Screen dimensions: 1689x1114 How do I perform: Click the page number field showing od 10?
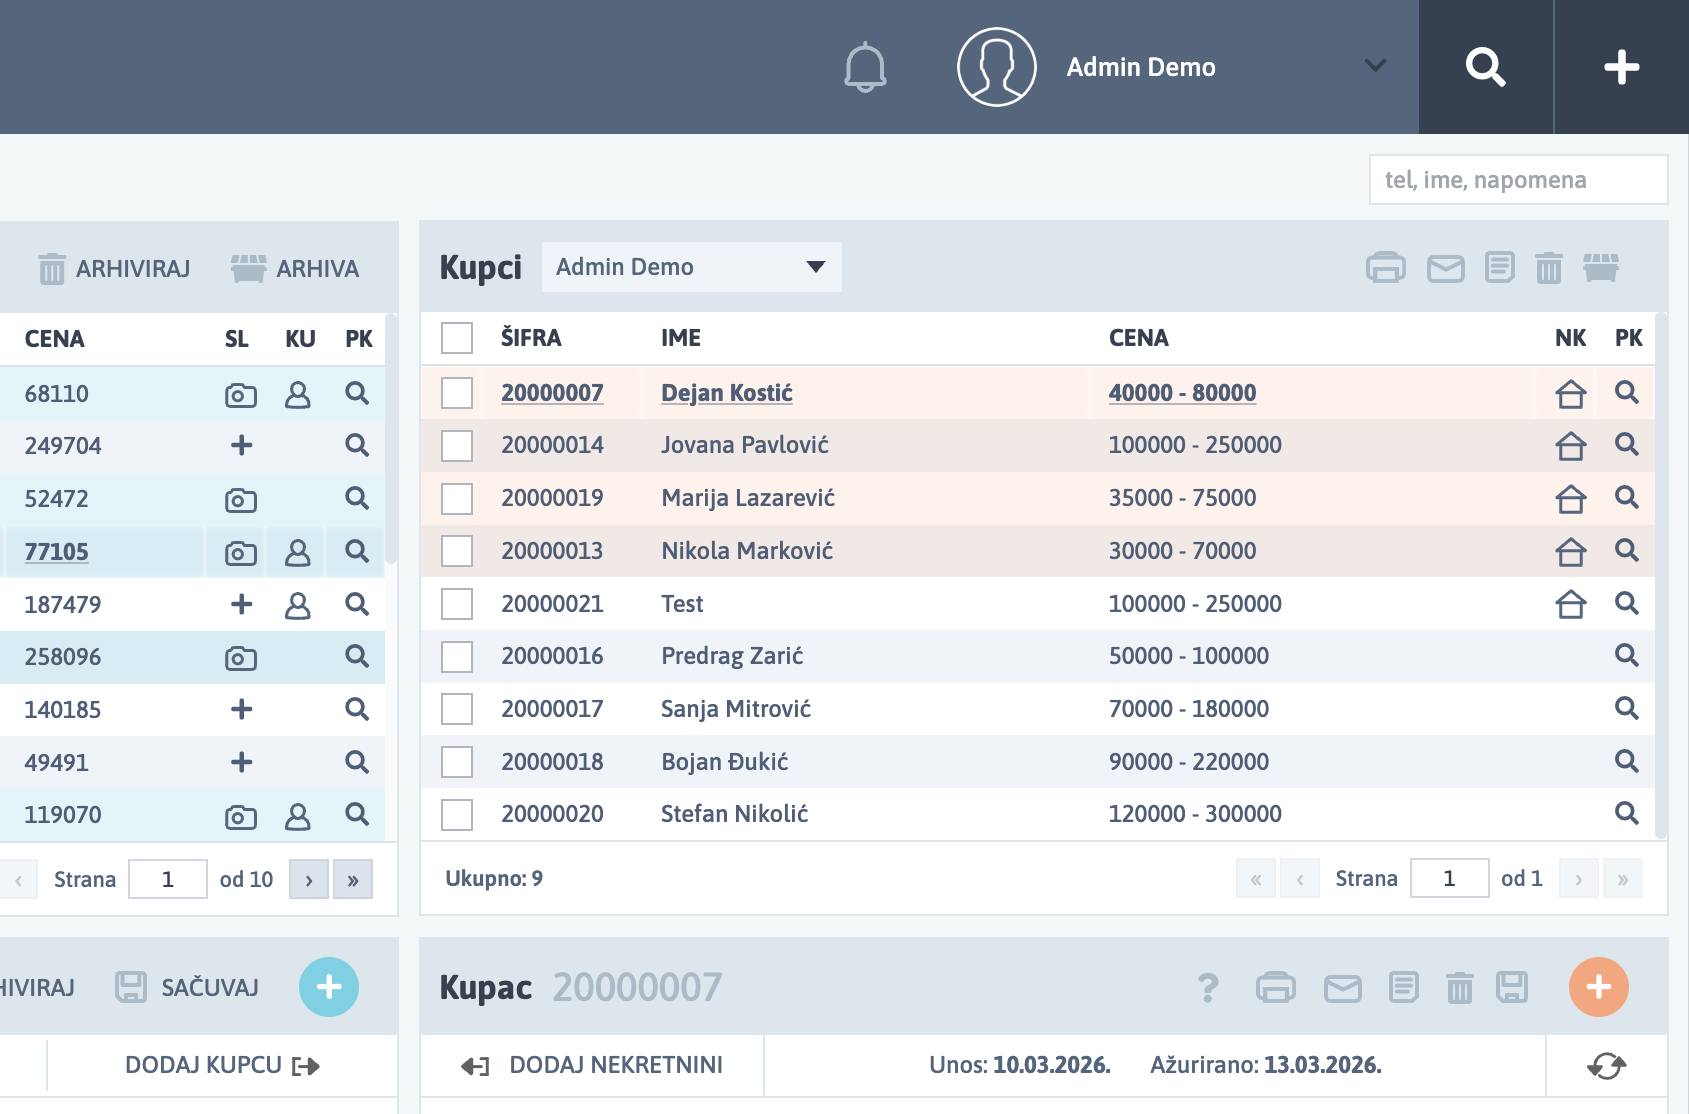pos(168,879)
